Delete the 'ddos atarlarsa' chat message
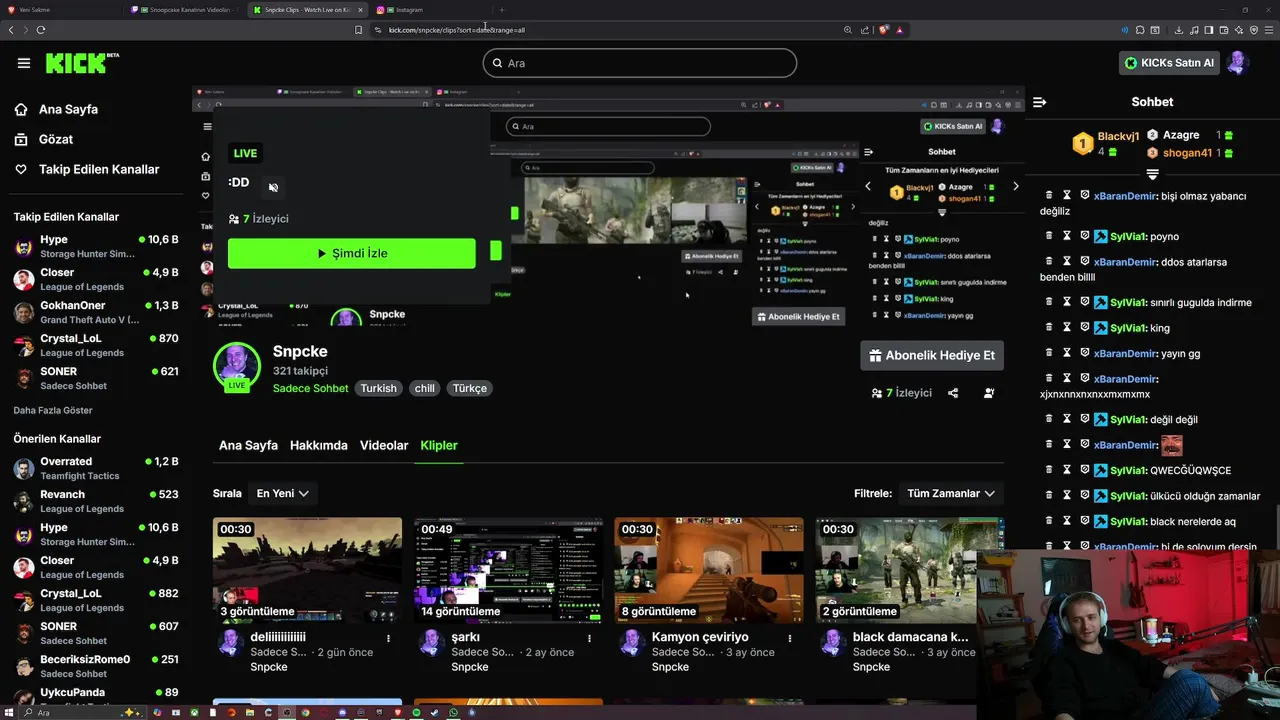Viewport: 1280px width, 720px height. coord(1049,262)
